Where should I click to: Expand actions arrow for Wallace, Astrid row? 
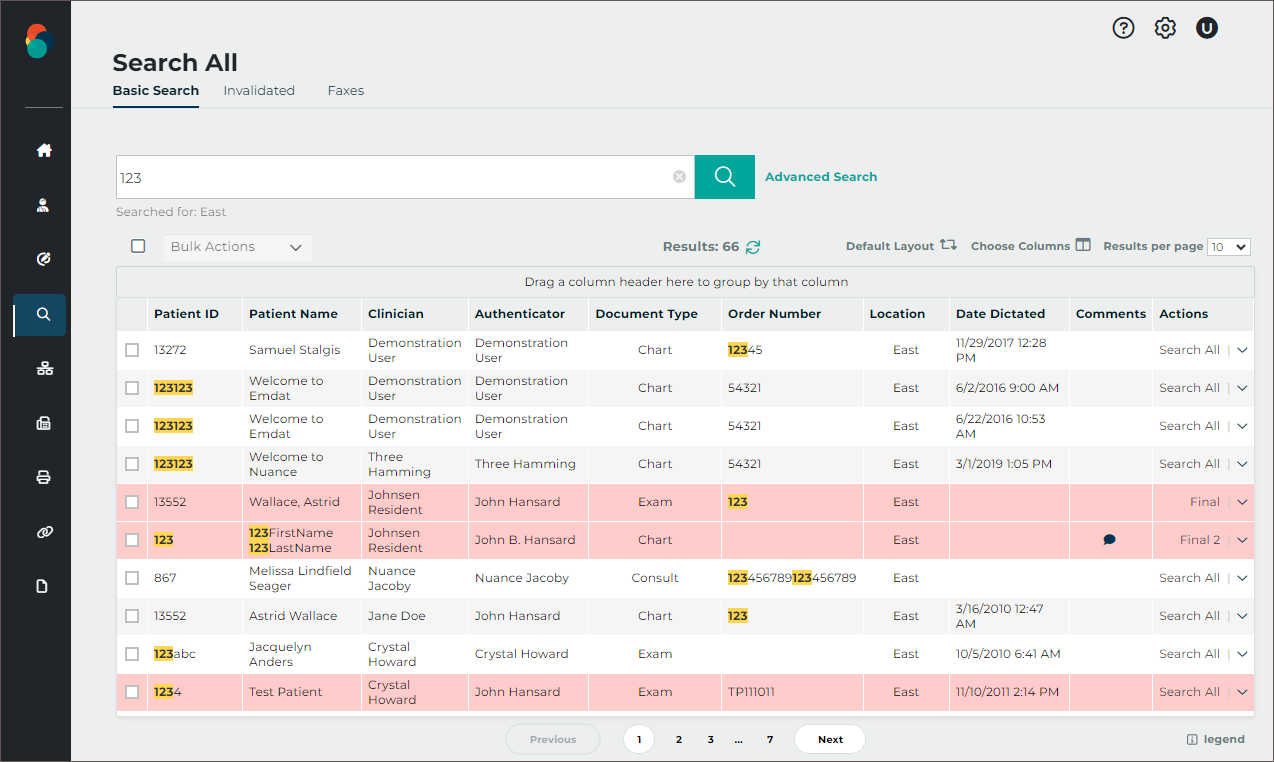[x=1242, y=502]
